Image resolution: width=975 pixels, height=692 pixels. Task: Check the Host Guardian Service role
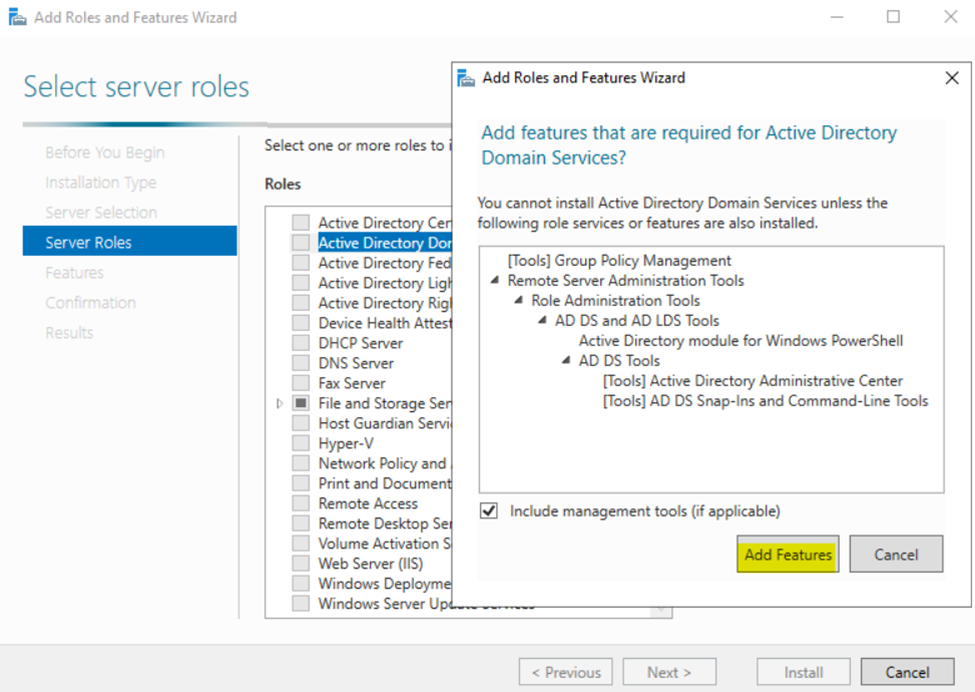click(301, 423)
